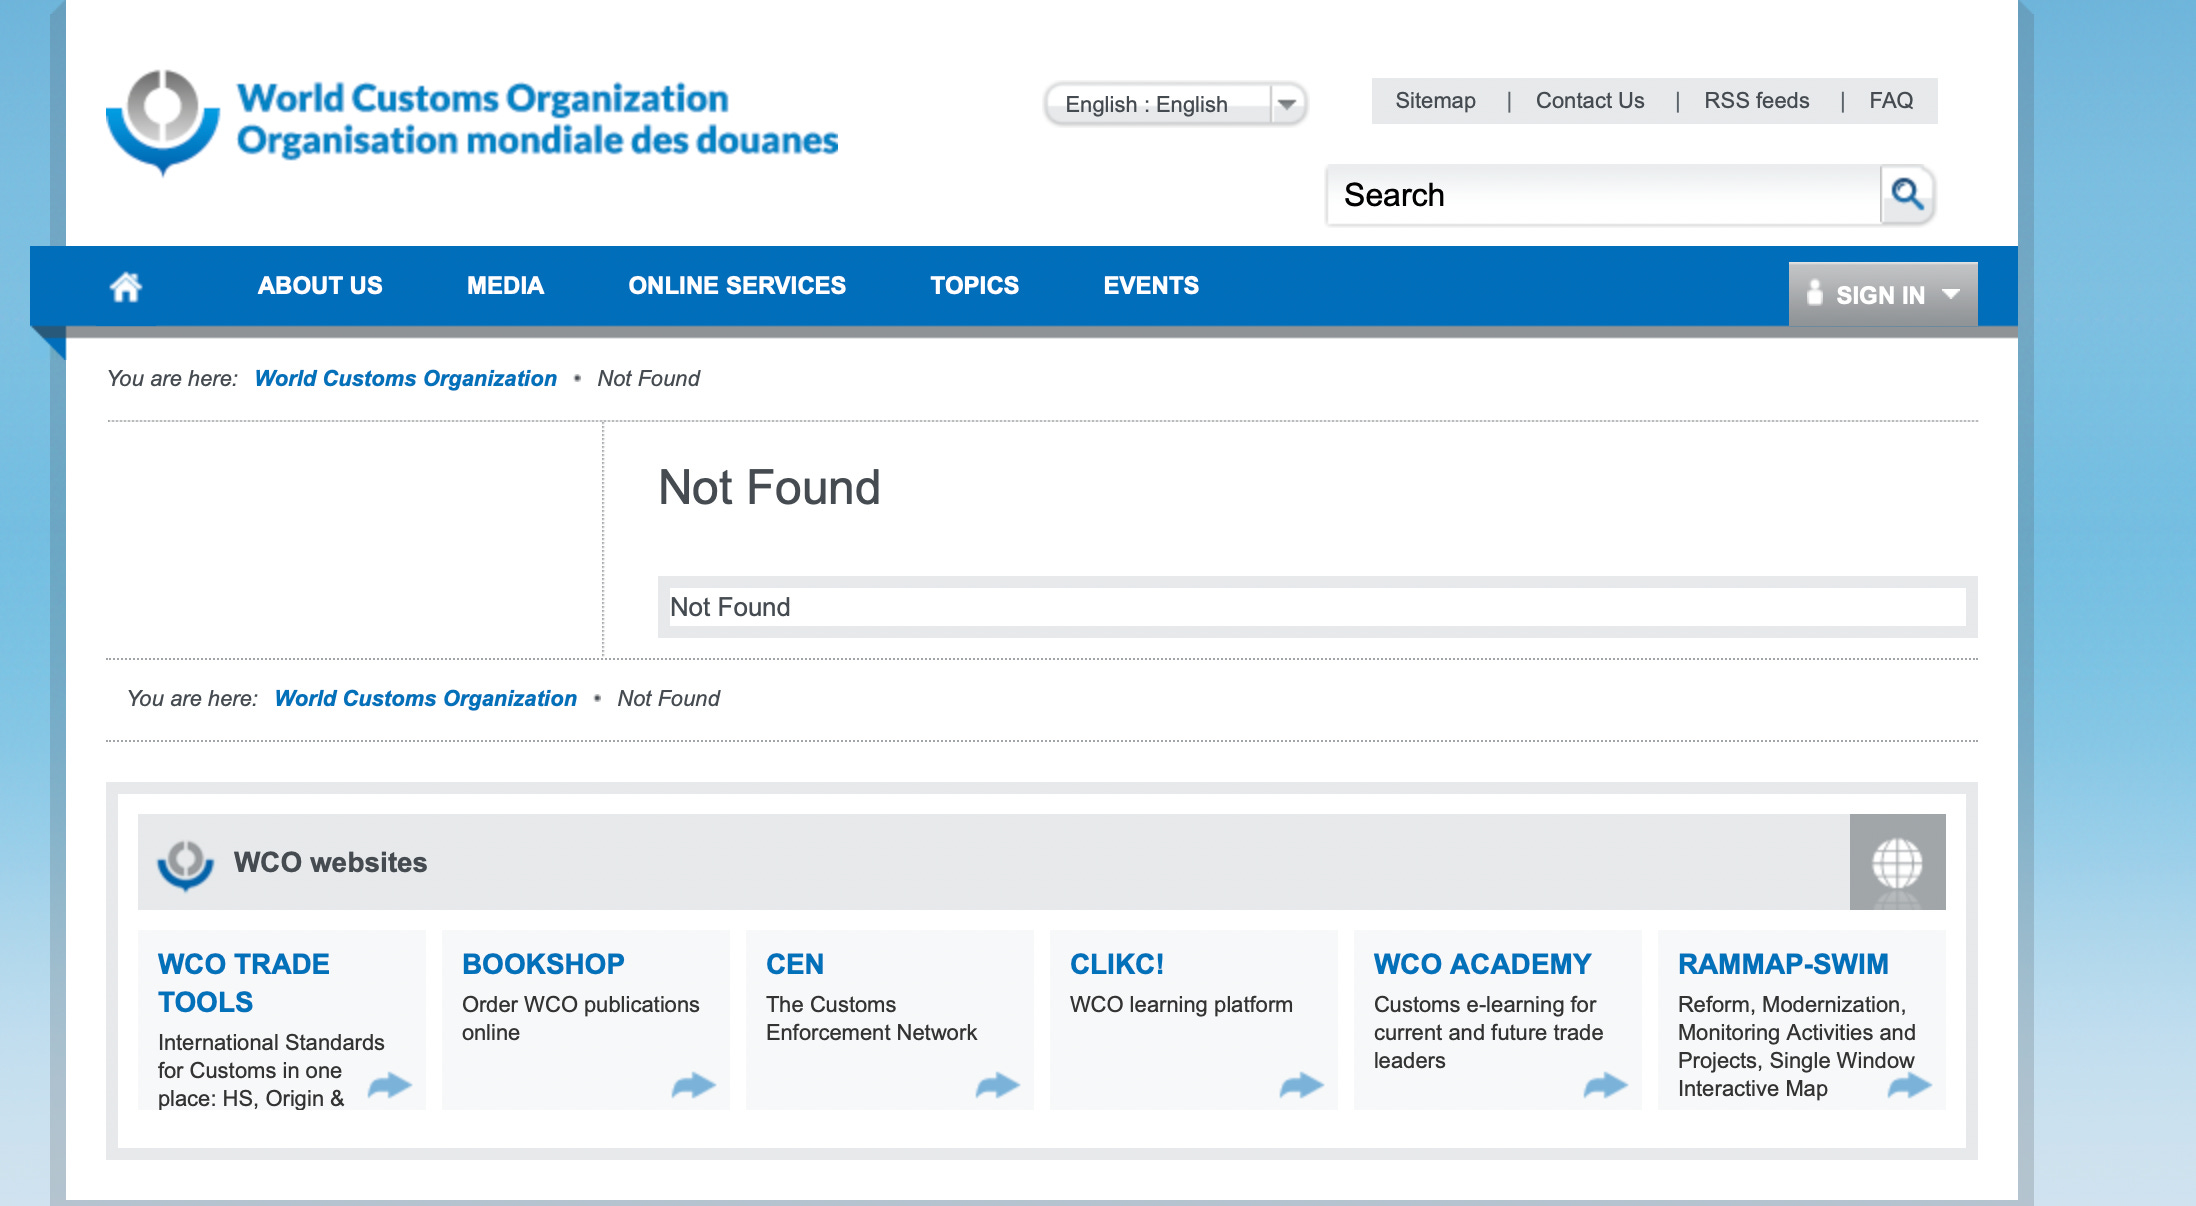
Task: Open the RAMMAP-SWIM heading link
Action: pos(1783,964)
